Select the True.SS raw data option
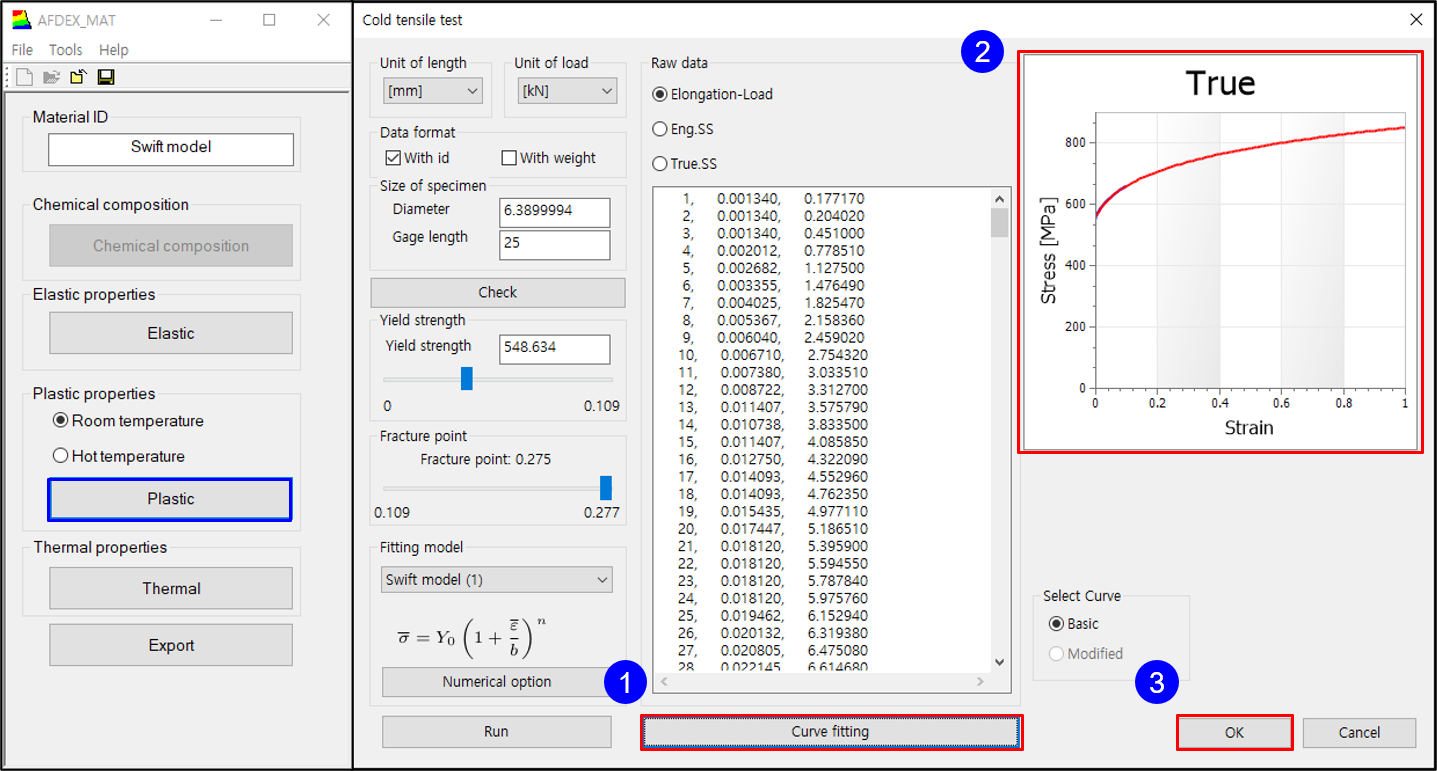The height and width of the screenshot is (771, 1437). tap(685, 164)
